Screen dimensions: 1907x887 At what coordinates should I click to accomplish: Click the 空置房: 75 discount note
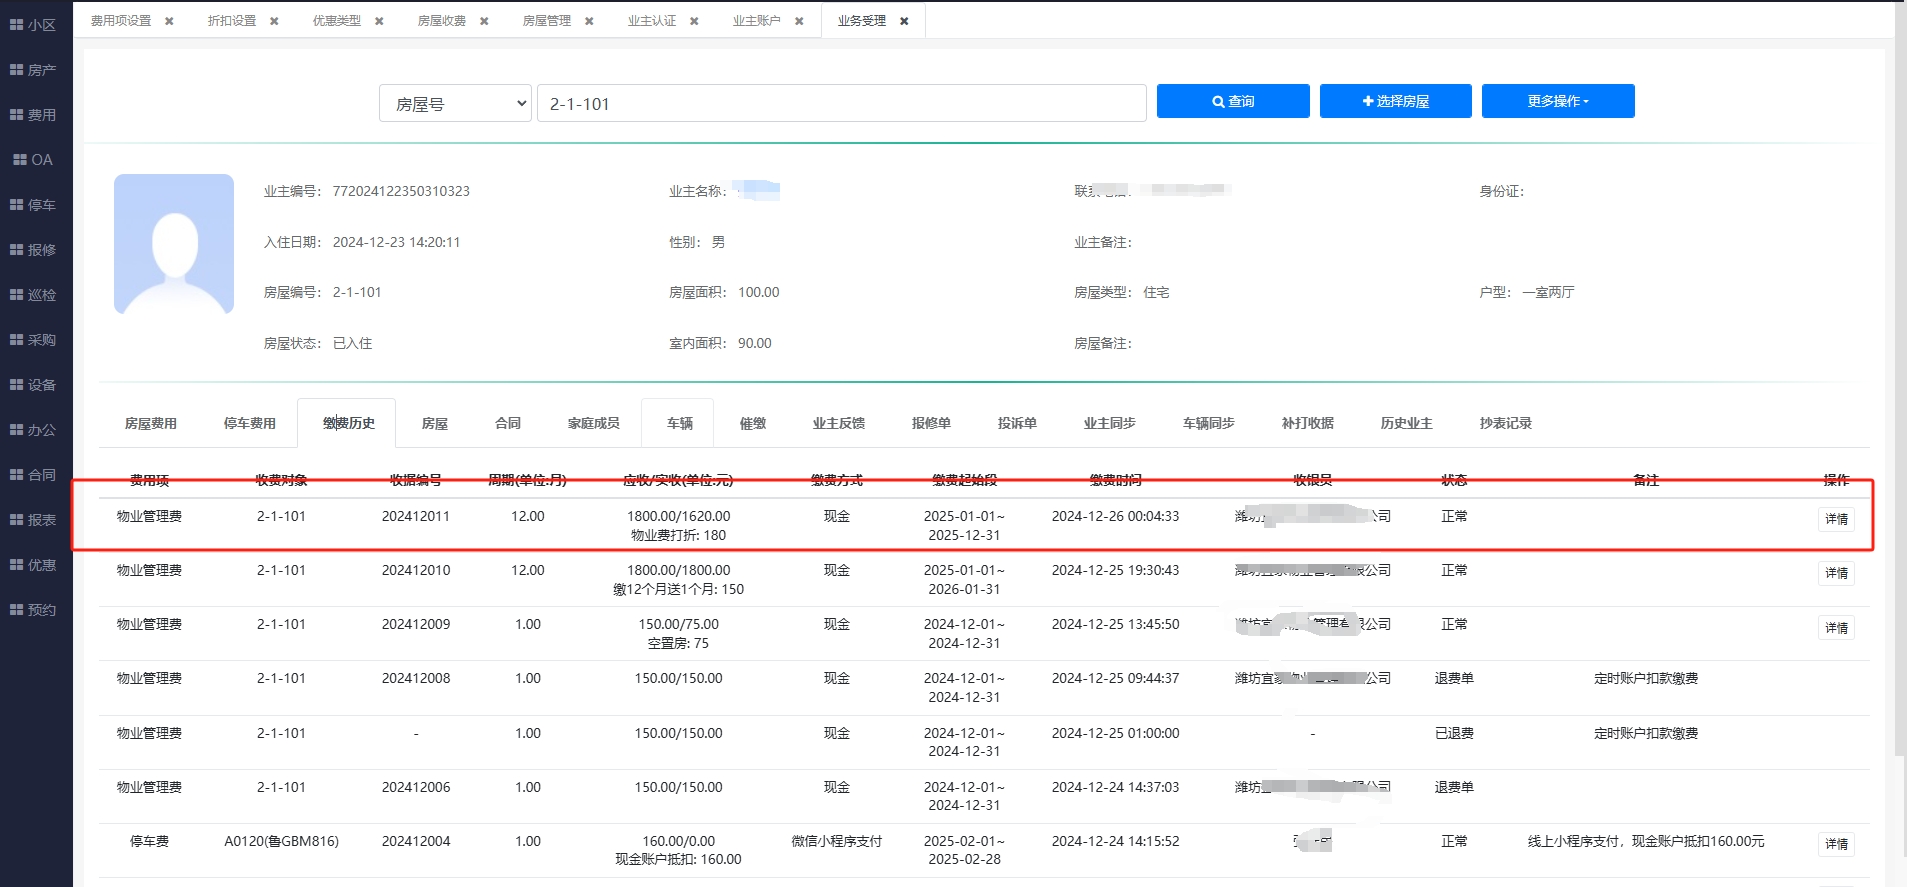[678, 643]
